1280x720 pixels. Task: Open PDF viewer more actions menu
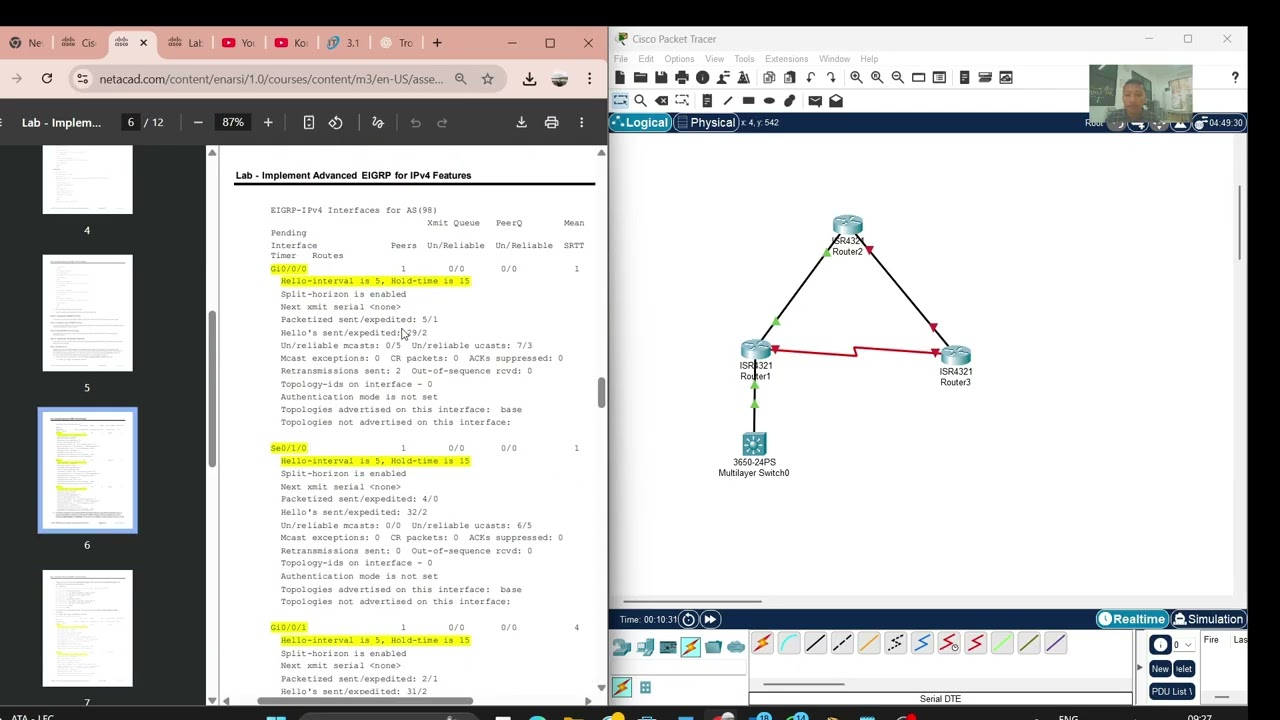581,122
